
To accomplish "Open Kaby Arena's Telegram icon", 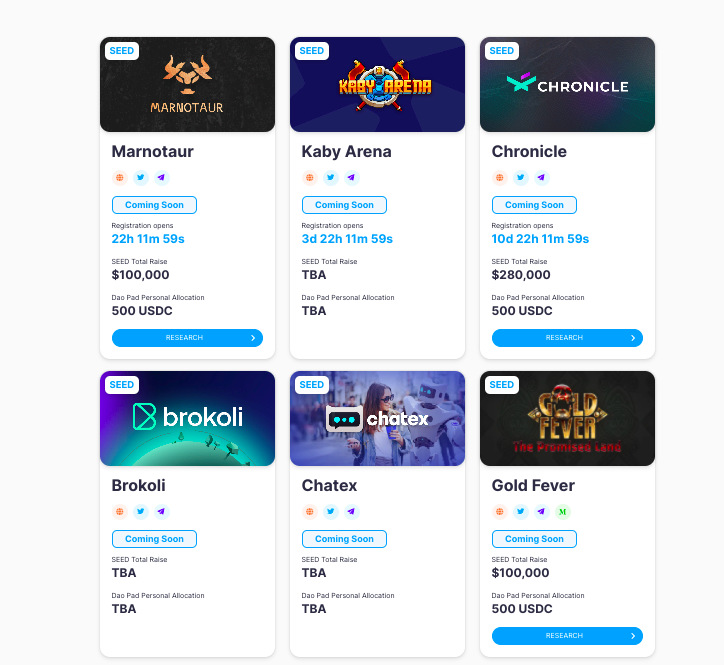I will 352,178.
